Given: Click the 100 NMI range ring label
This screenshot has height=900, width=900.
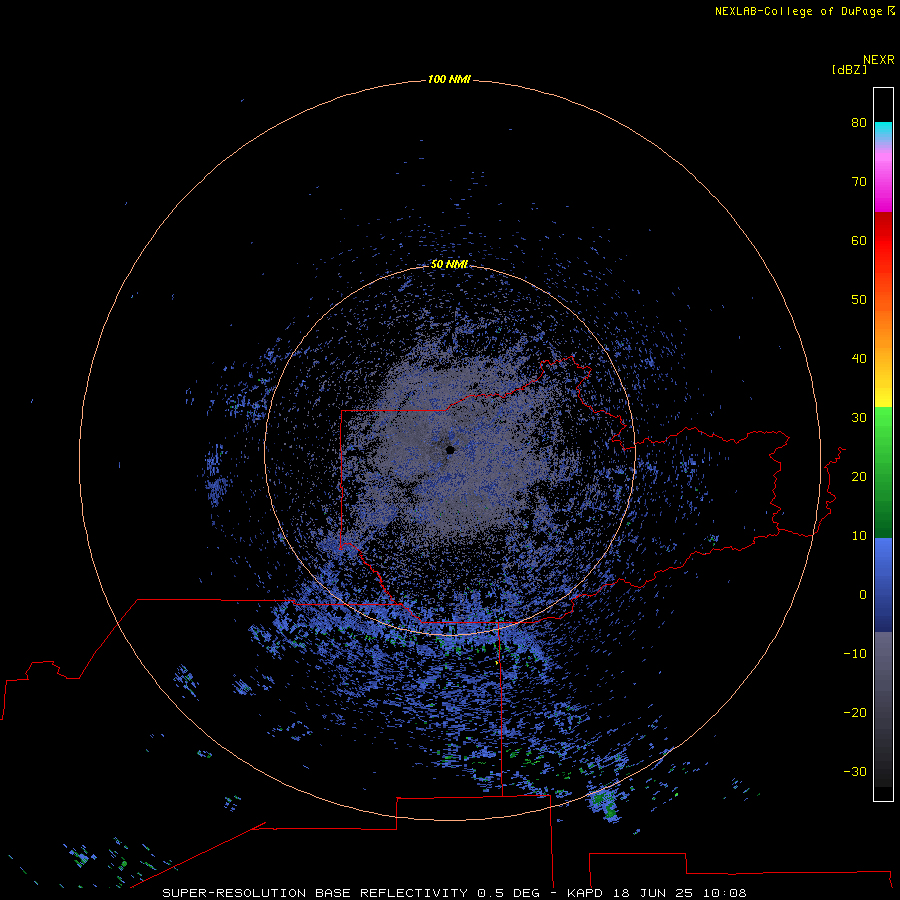Looking at the screenshot, I should (x=449, y=79).
